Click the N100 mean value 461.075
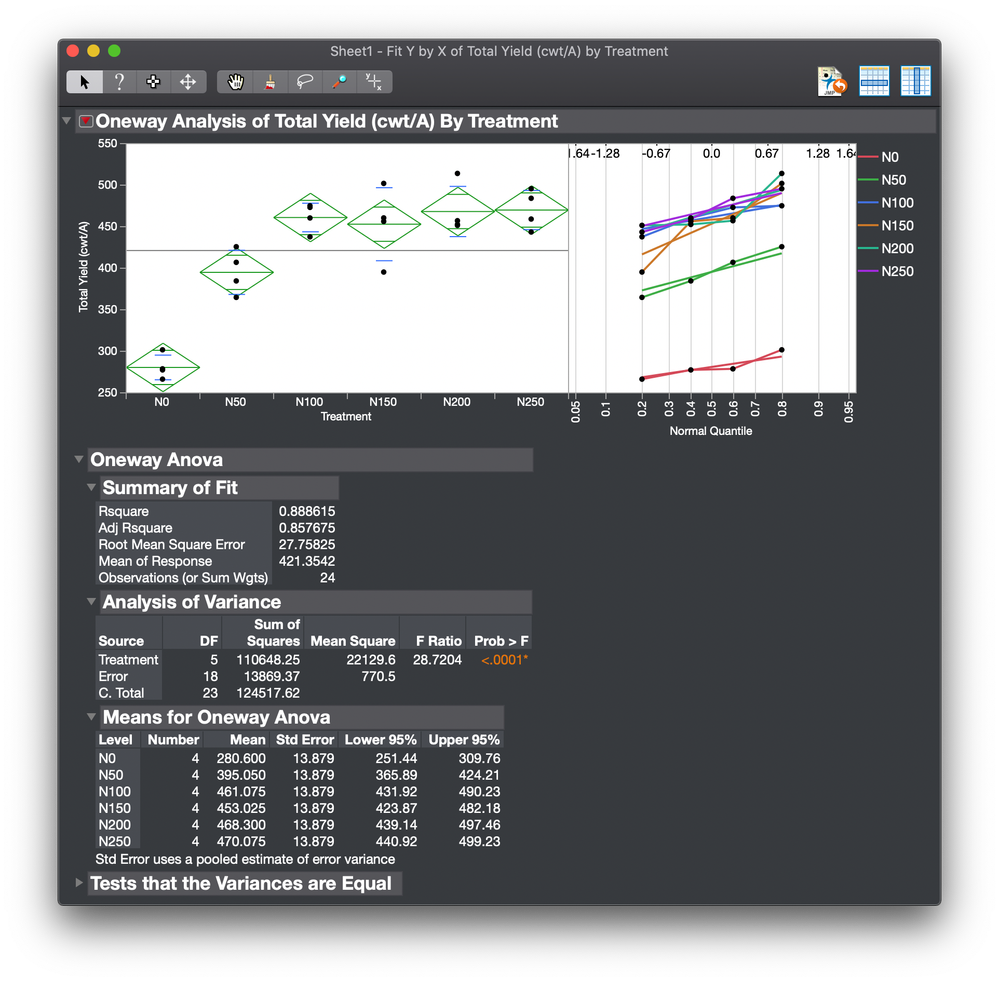The width and height of the screenshot is (999, 982). (241, 791)
